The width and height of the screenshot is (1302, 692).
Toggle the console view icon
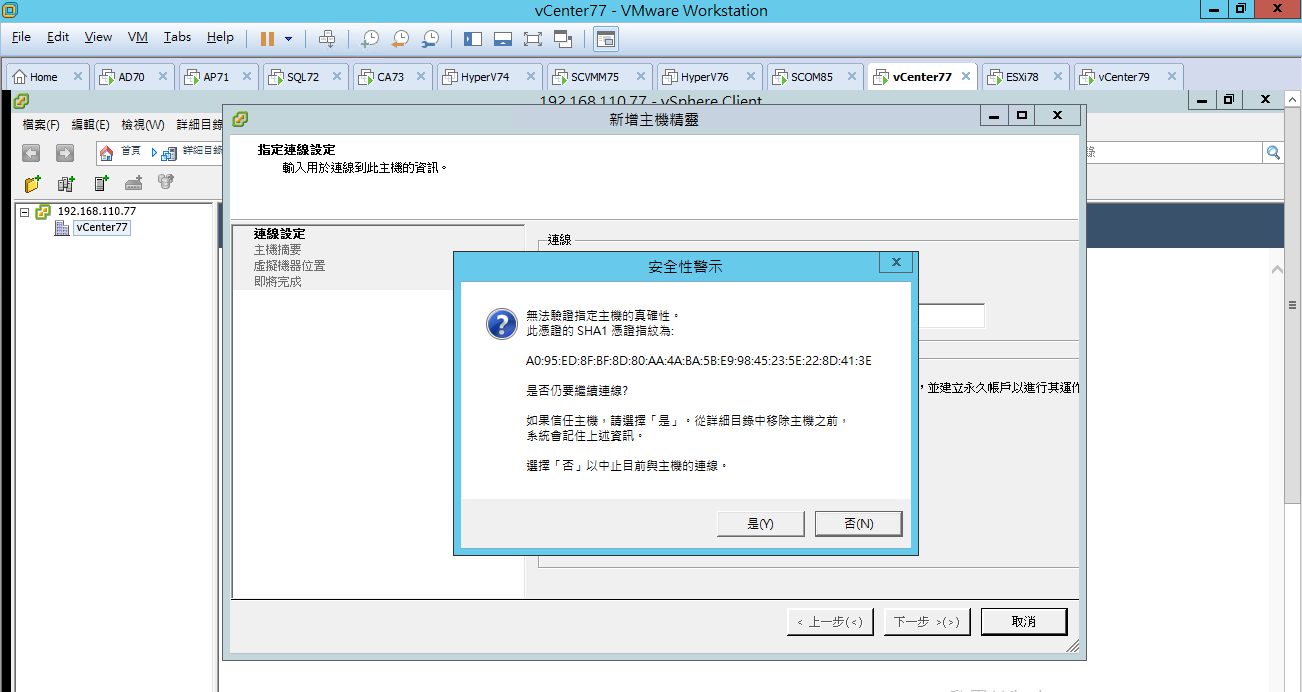click(x=605, y=38)
